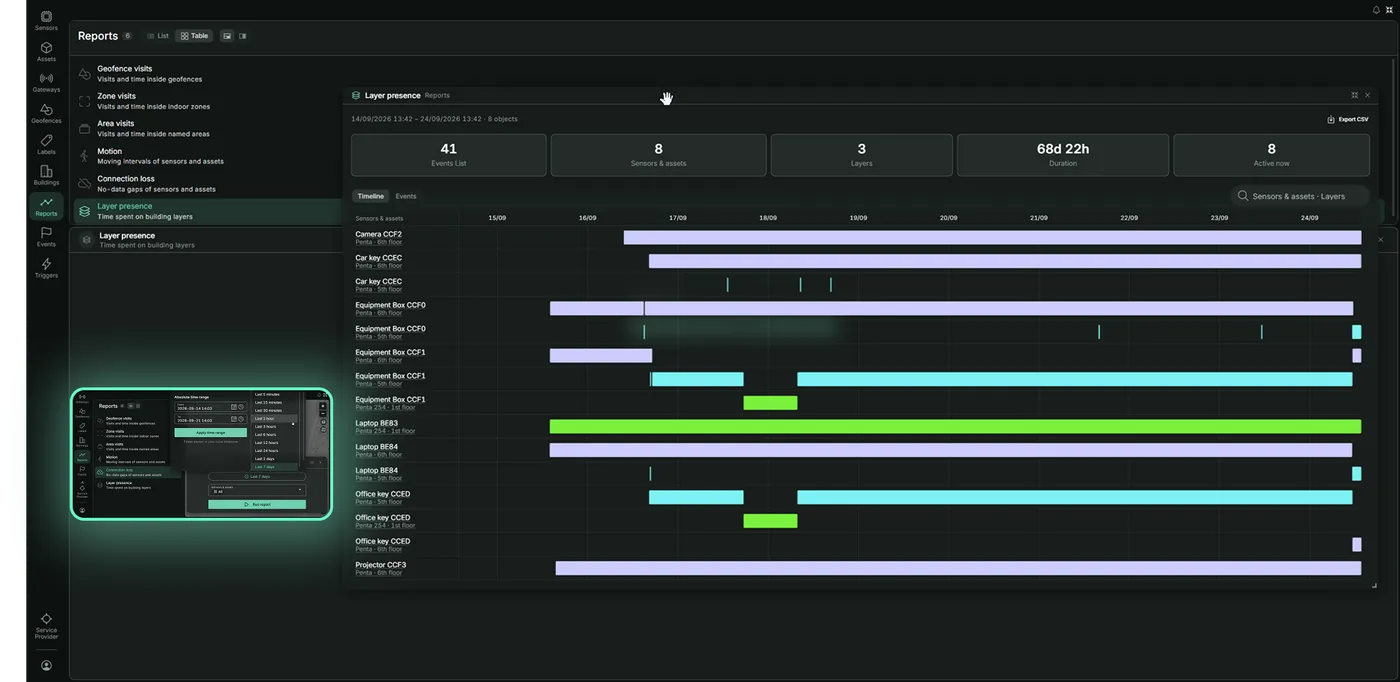Open the Area visits report

pos(208,128)
